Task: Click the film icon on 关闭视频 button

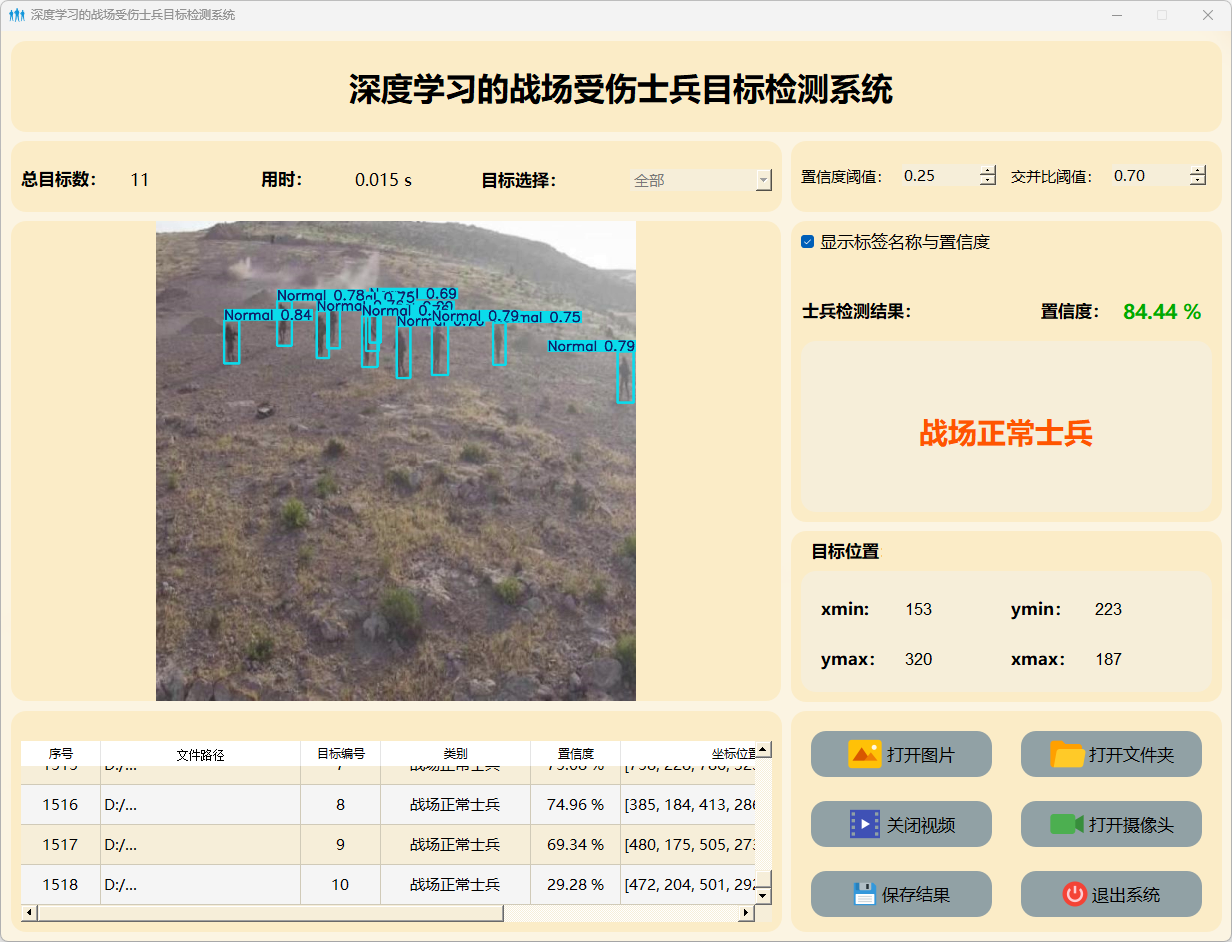Action: click(x=865, y=824)
